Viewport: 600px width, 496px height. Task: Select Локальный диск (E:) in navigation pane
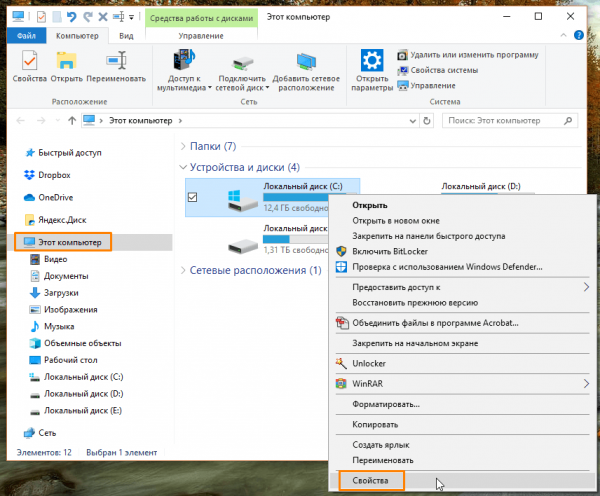(76, 411)
